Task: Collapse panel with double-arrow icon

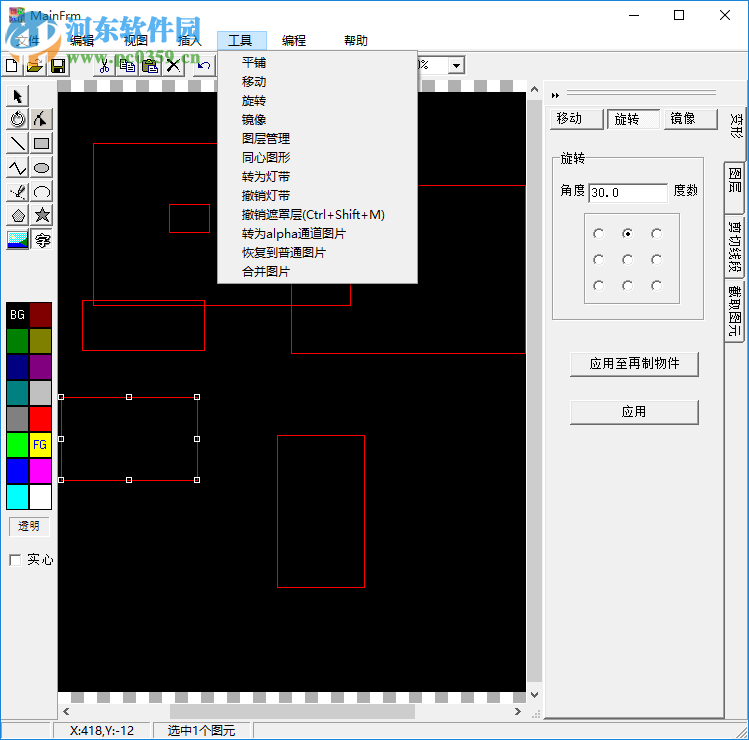Action: pos(555,96)
